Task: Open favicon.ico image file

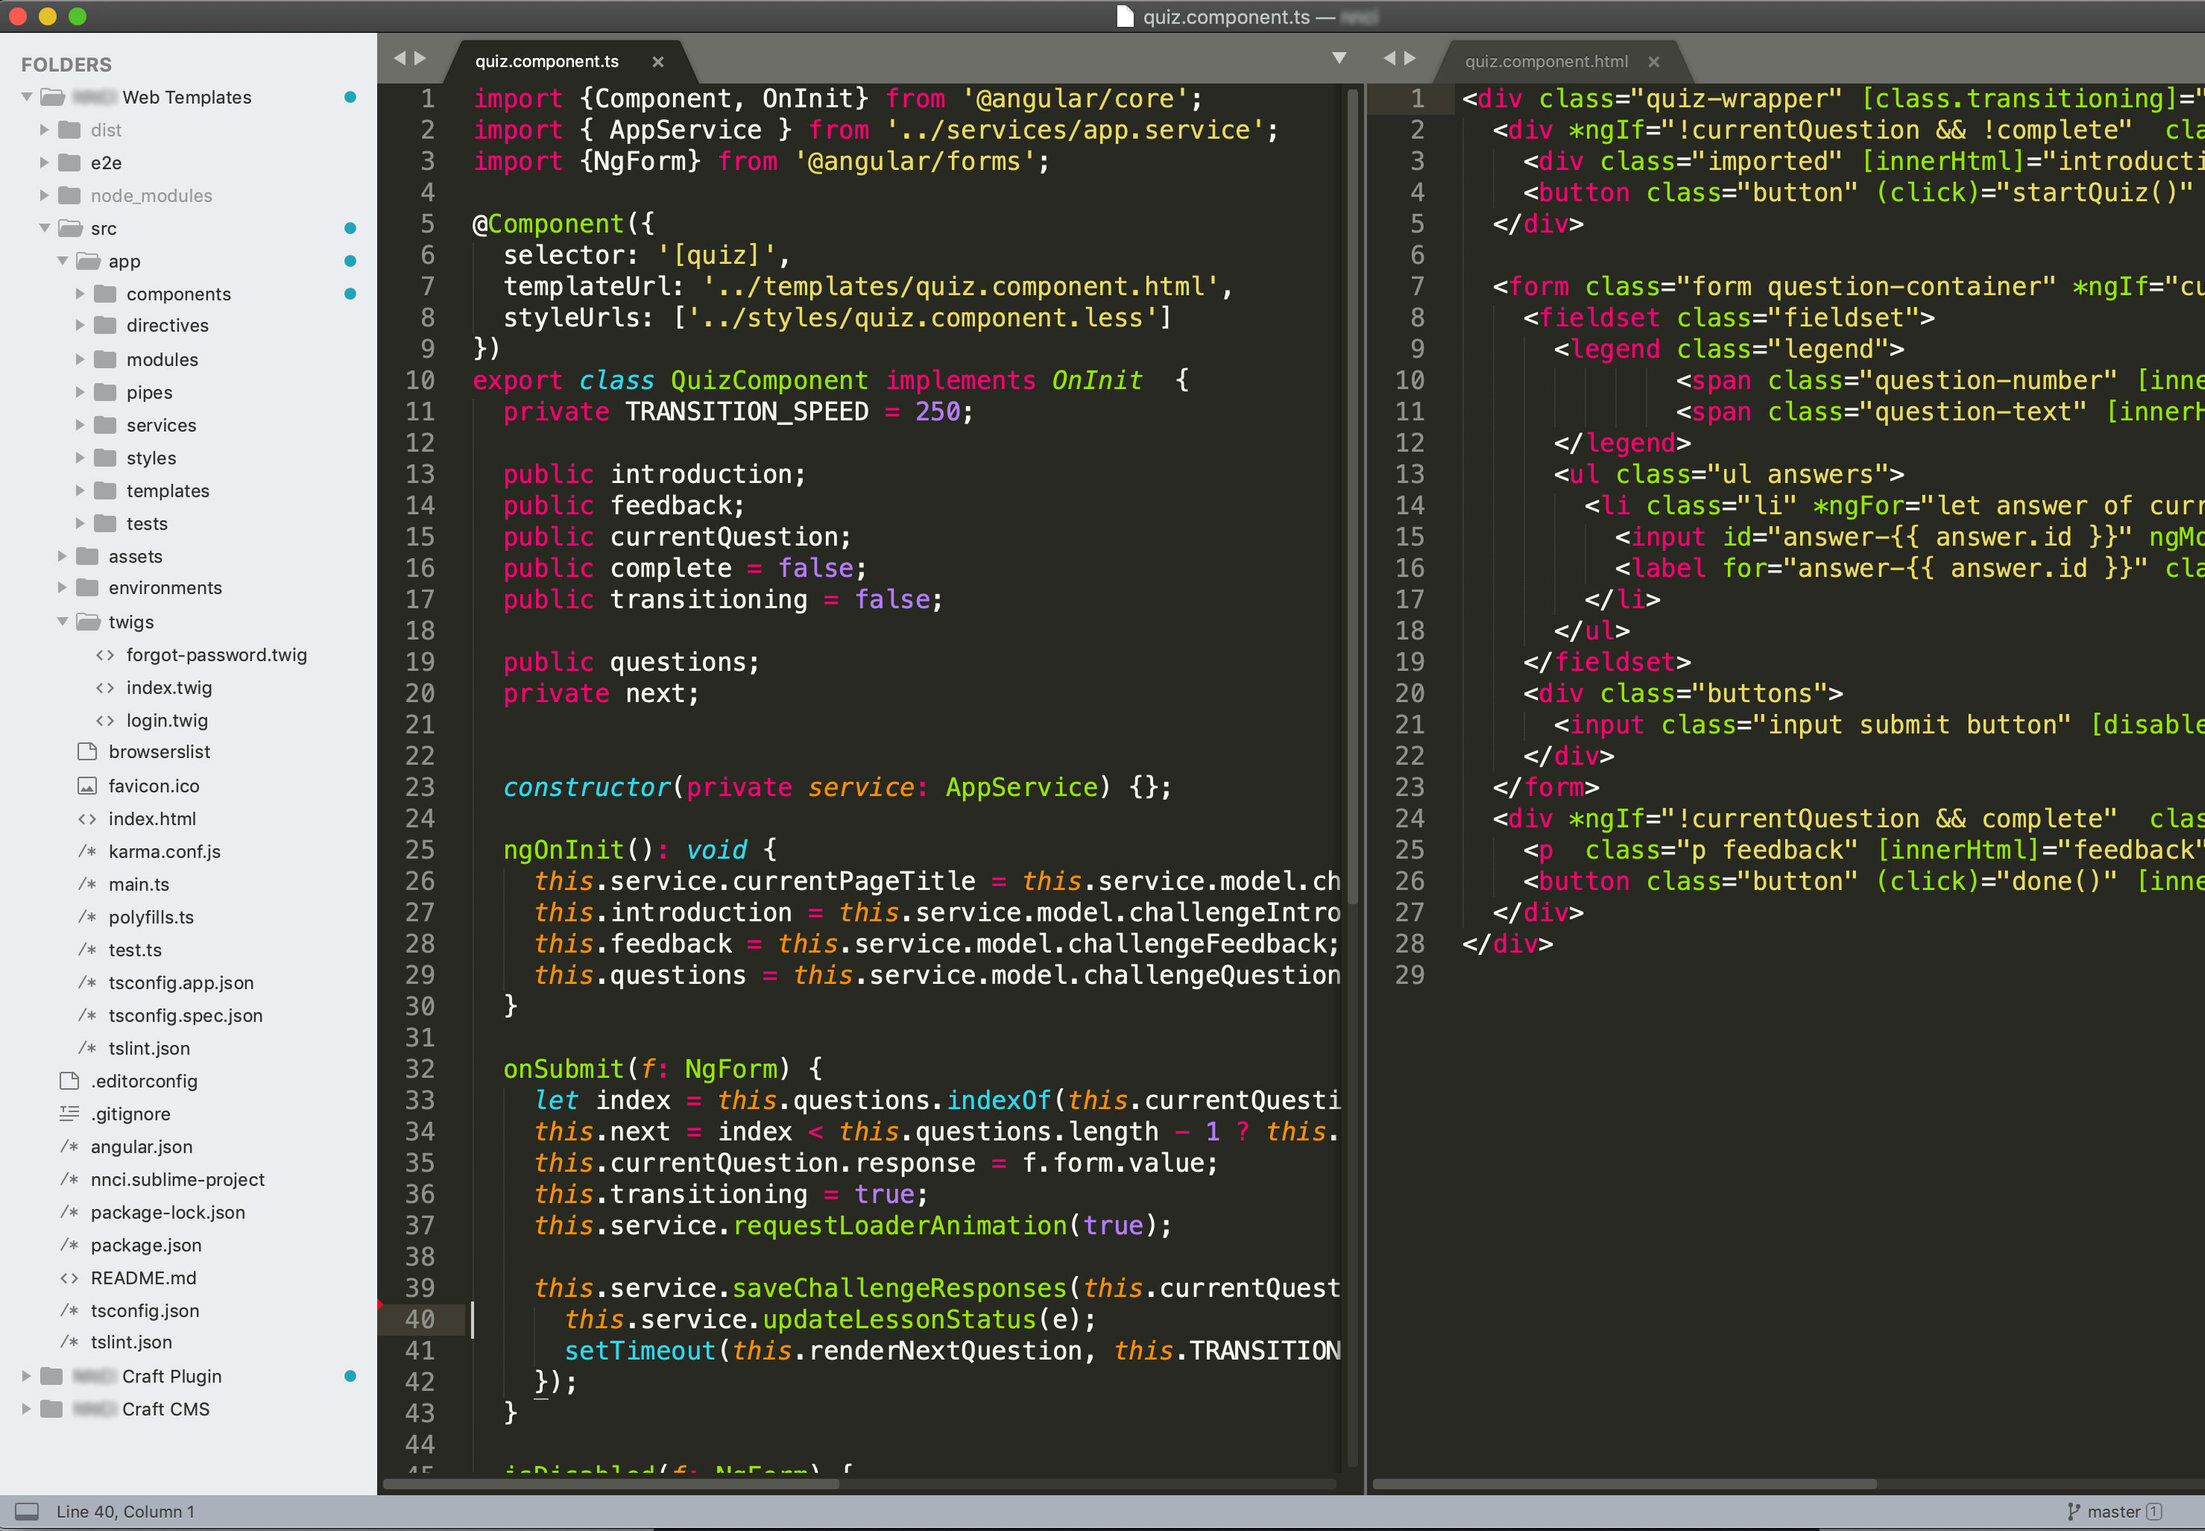Action: coord(153,786)
